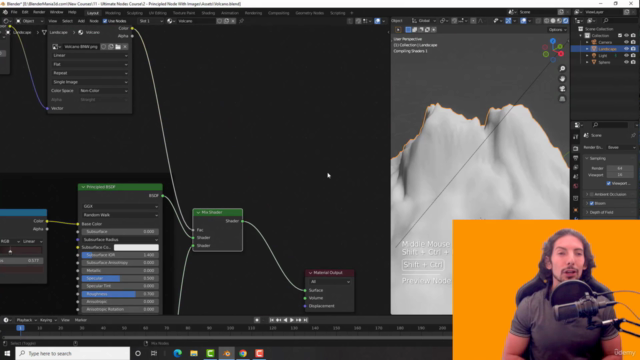Viewport: 640px width, 360px height.
Task: Click the Slot 1 material slot selector
Action: pos(151,21)
